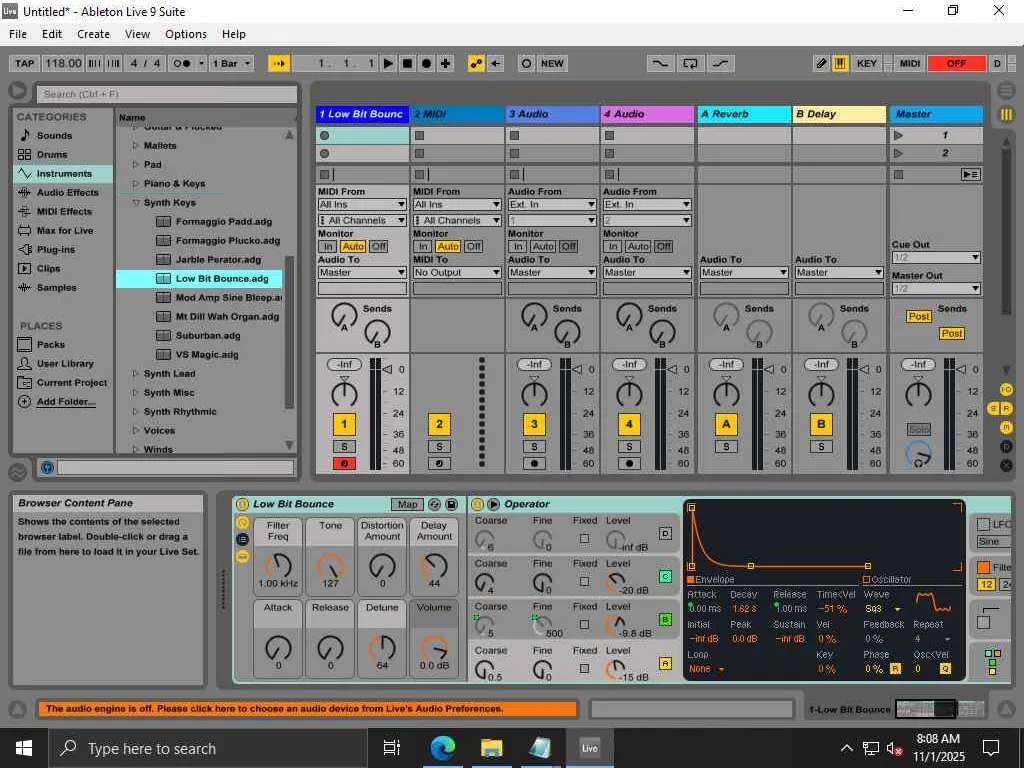This screenshot has width=1024, height=768.
Task: Solo track 3 Audio
Action: point(534,447)
